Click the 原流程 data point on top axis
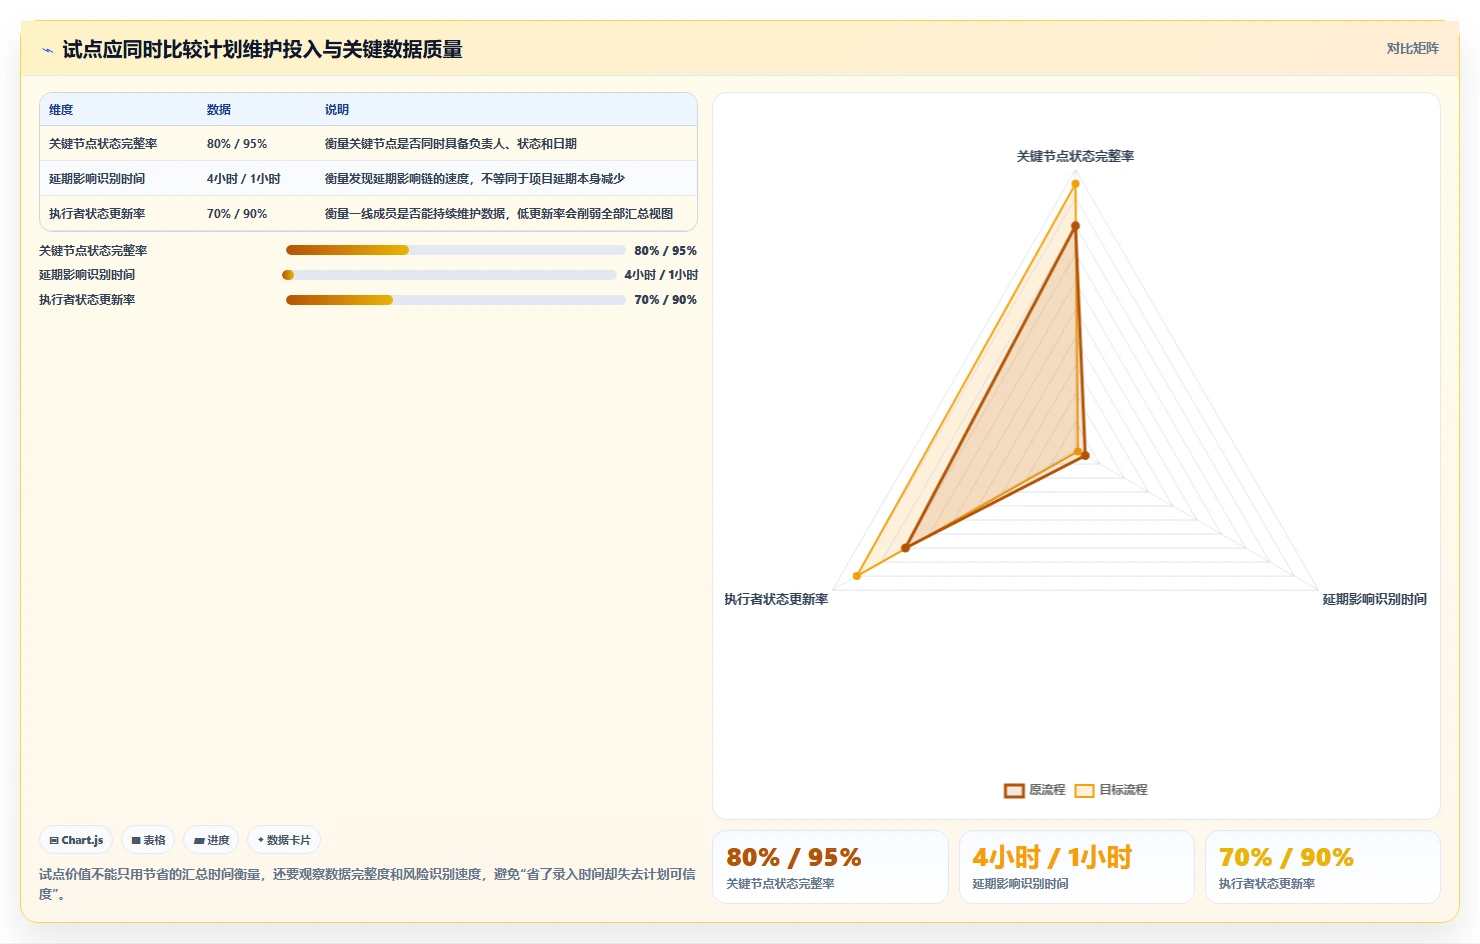Viewport: 1480px width, 944px height. (1075, 226)
